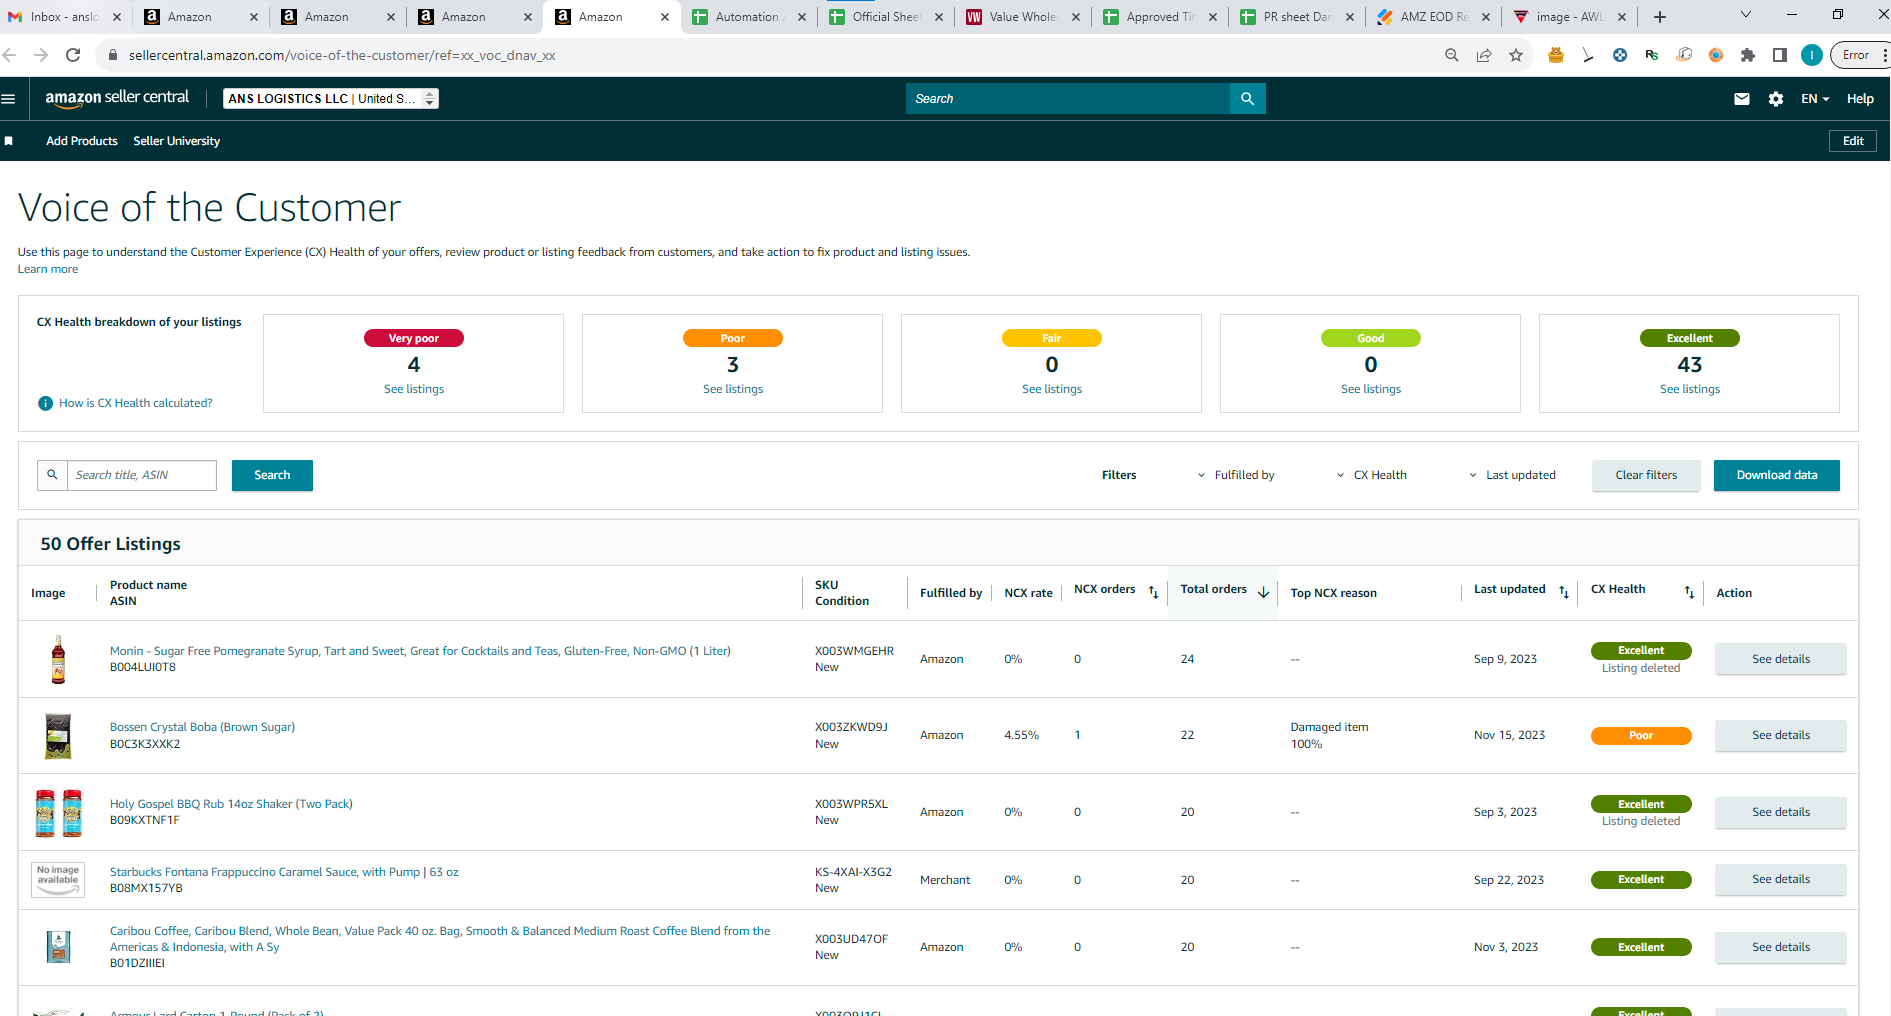Image resolution: width=1891 pixels, height=1016 pixels.
Task: See listings under Poor
Action: (733, 389)
